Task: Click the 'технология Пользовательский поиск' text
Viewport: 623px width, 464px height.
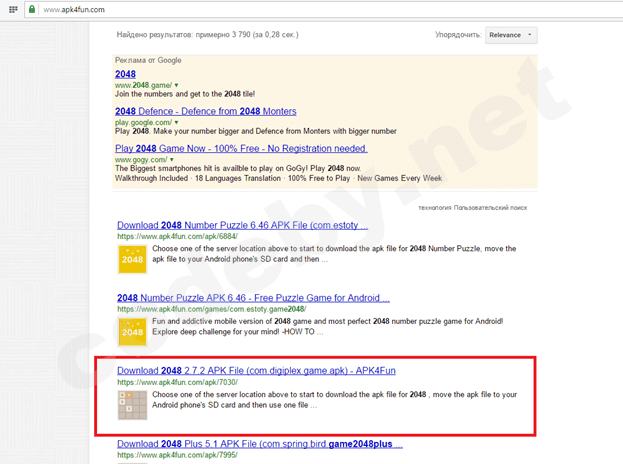Action: [472, 208]
